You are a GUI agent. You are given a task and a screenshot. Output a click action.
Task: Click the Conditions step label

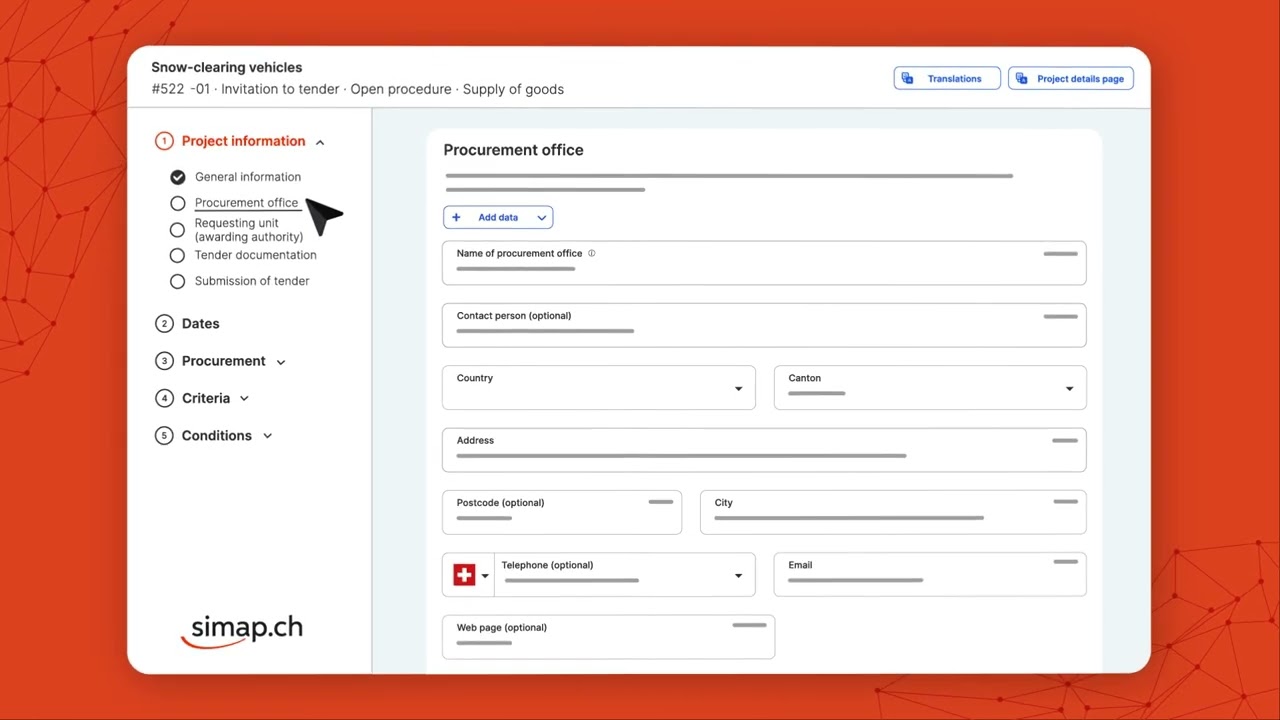pyautogui.click(x=217, y=436)
